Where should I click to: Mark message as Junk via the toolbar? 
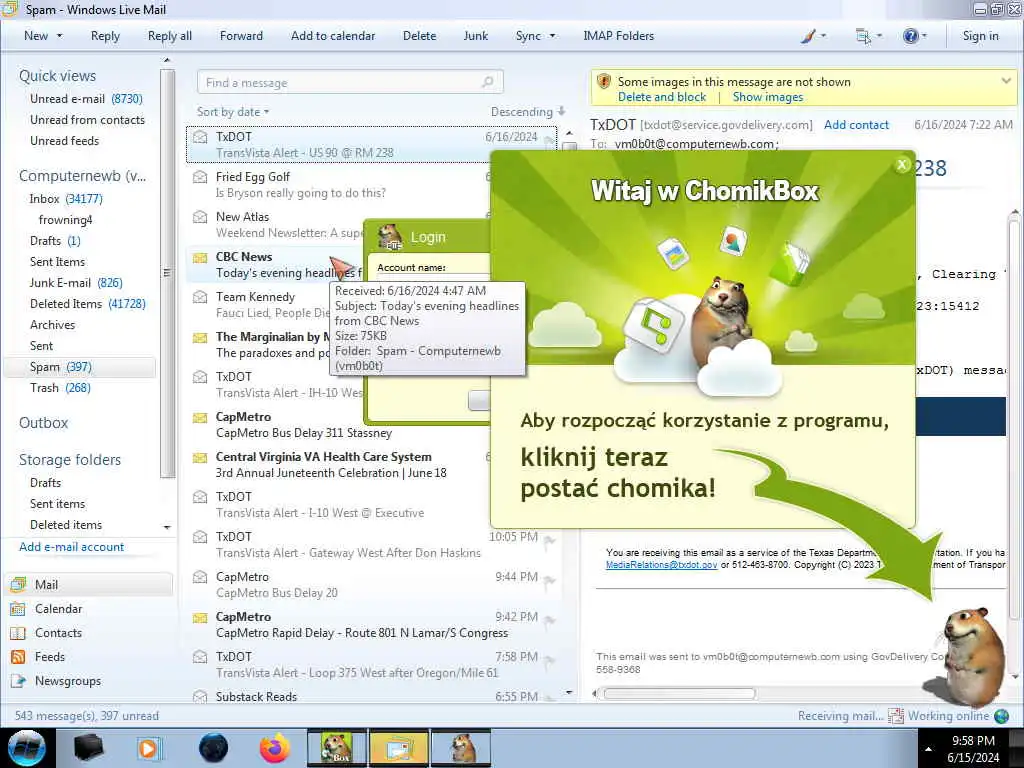(475, 36)
